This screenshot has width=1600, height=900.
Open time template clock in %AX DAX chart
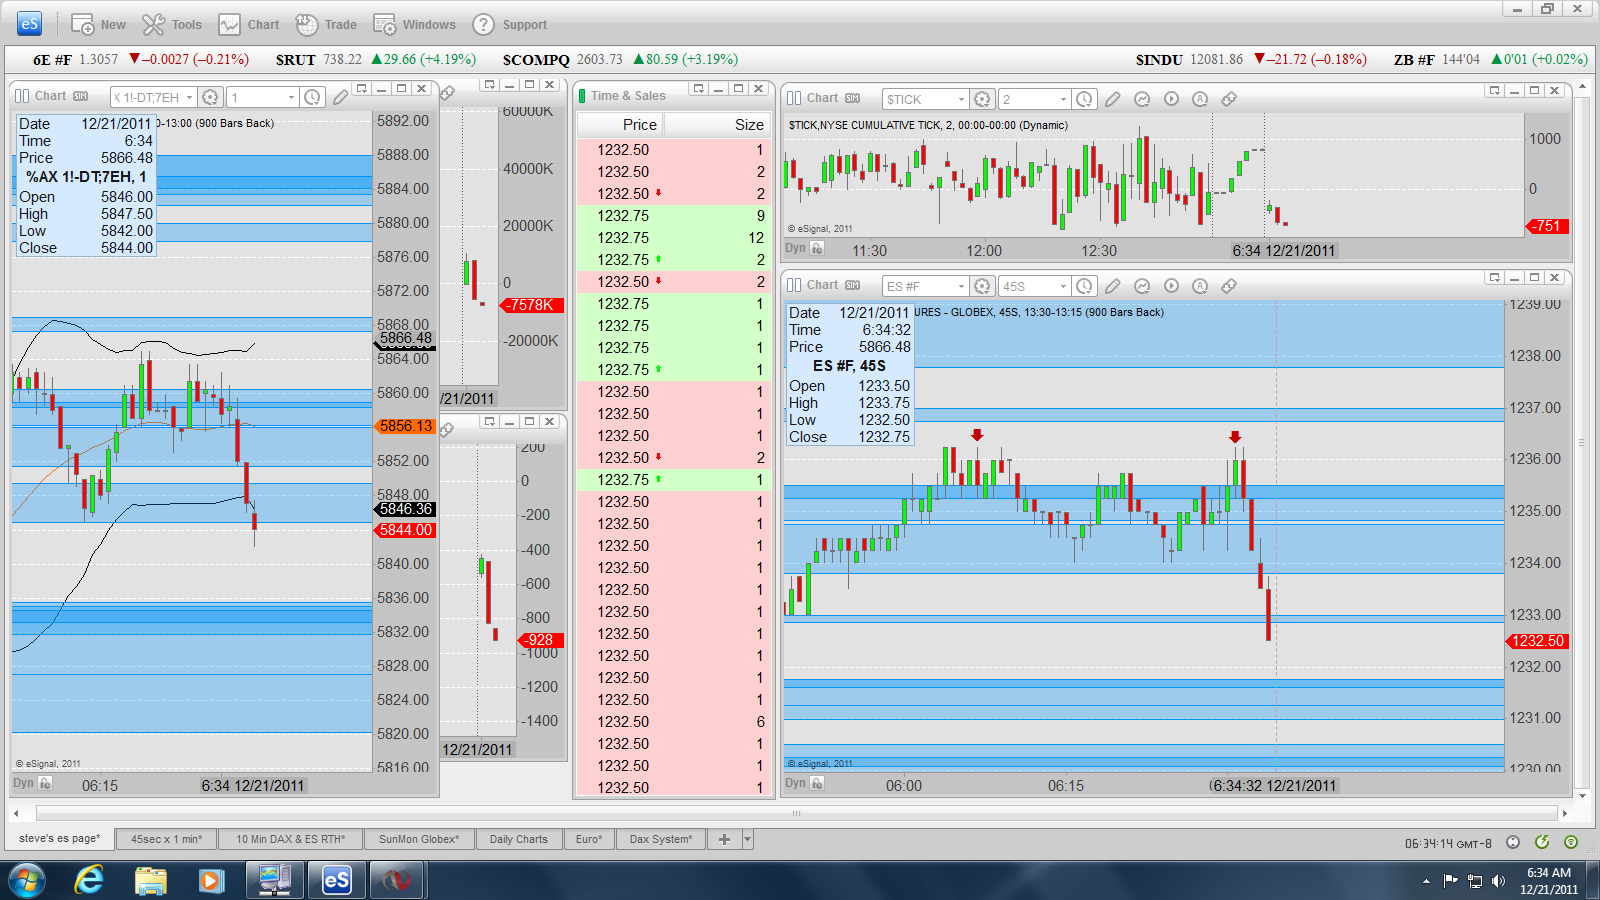point(313,97)
